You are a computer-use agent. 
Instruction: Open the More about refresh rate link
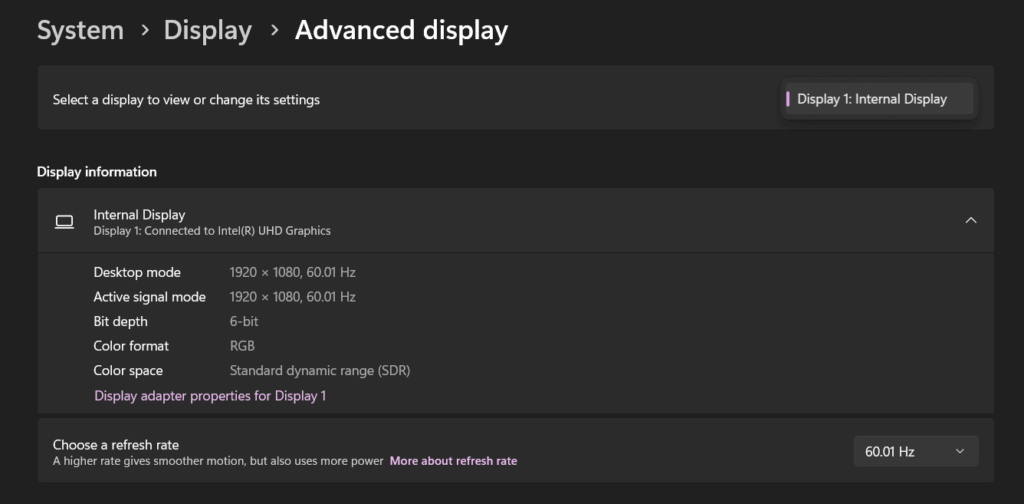click(x=453, y=461)
